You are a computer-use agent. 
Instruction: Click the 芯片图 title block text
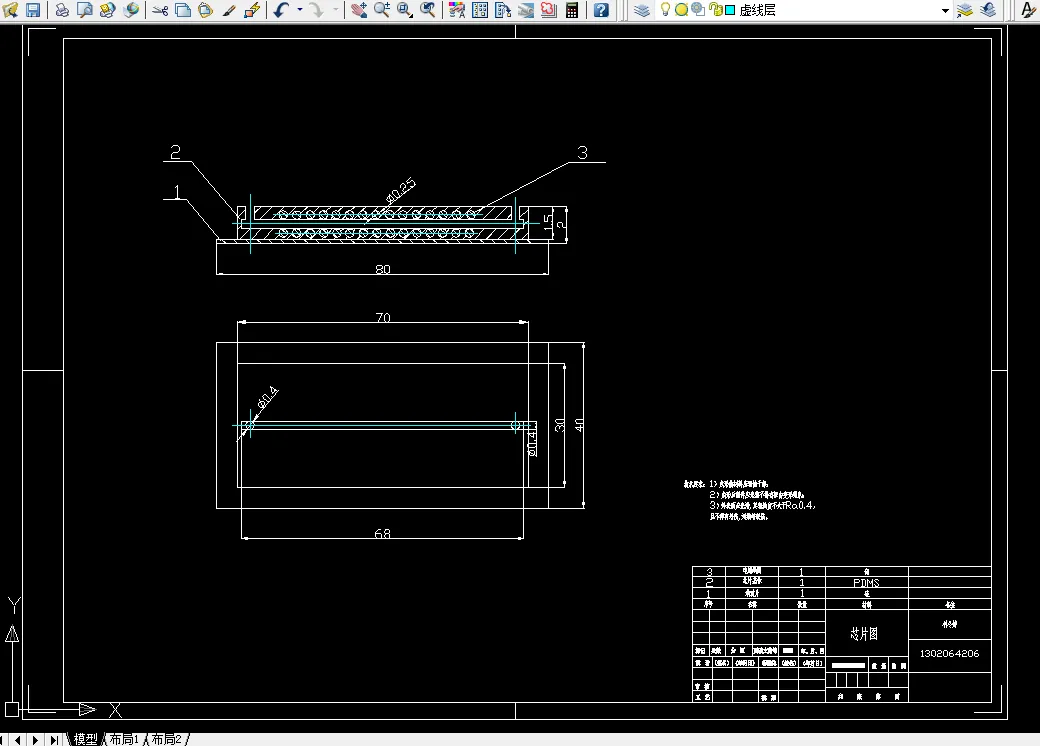point(864,633)
